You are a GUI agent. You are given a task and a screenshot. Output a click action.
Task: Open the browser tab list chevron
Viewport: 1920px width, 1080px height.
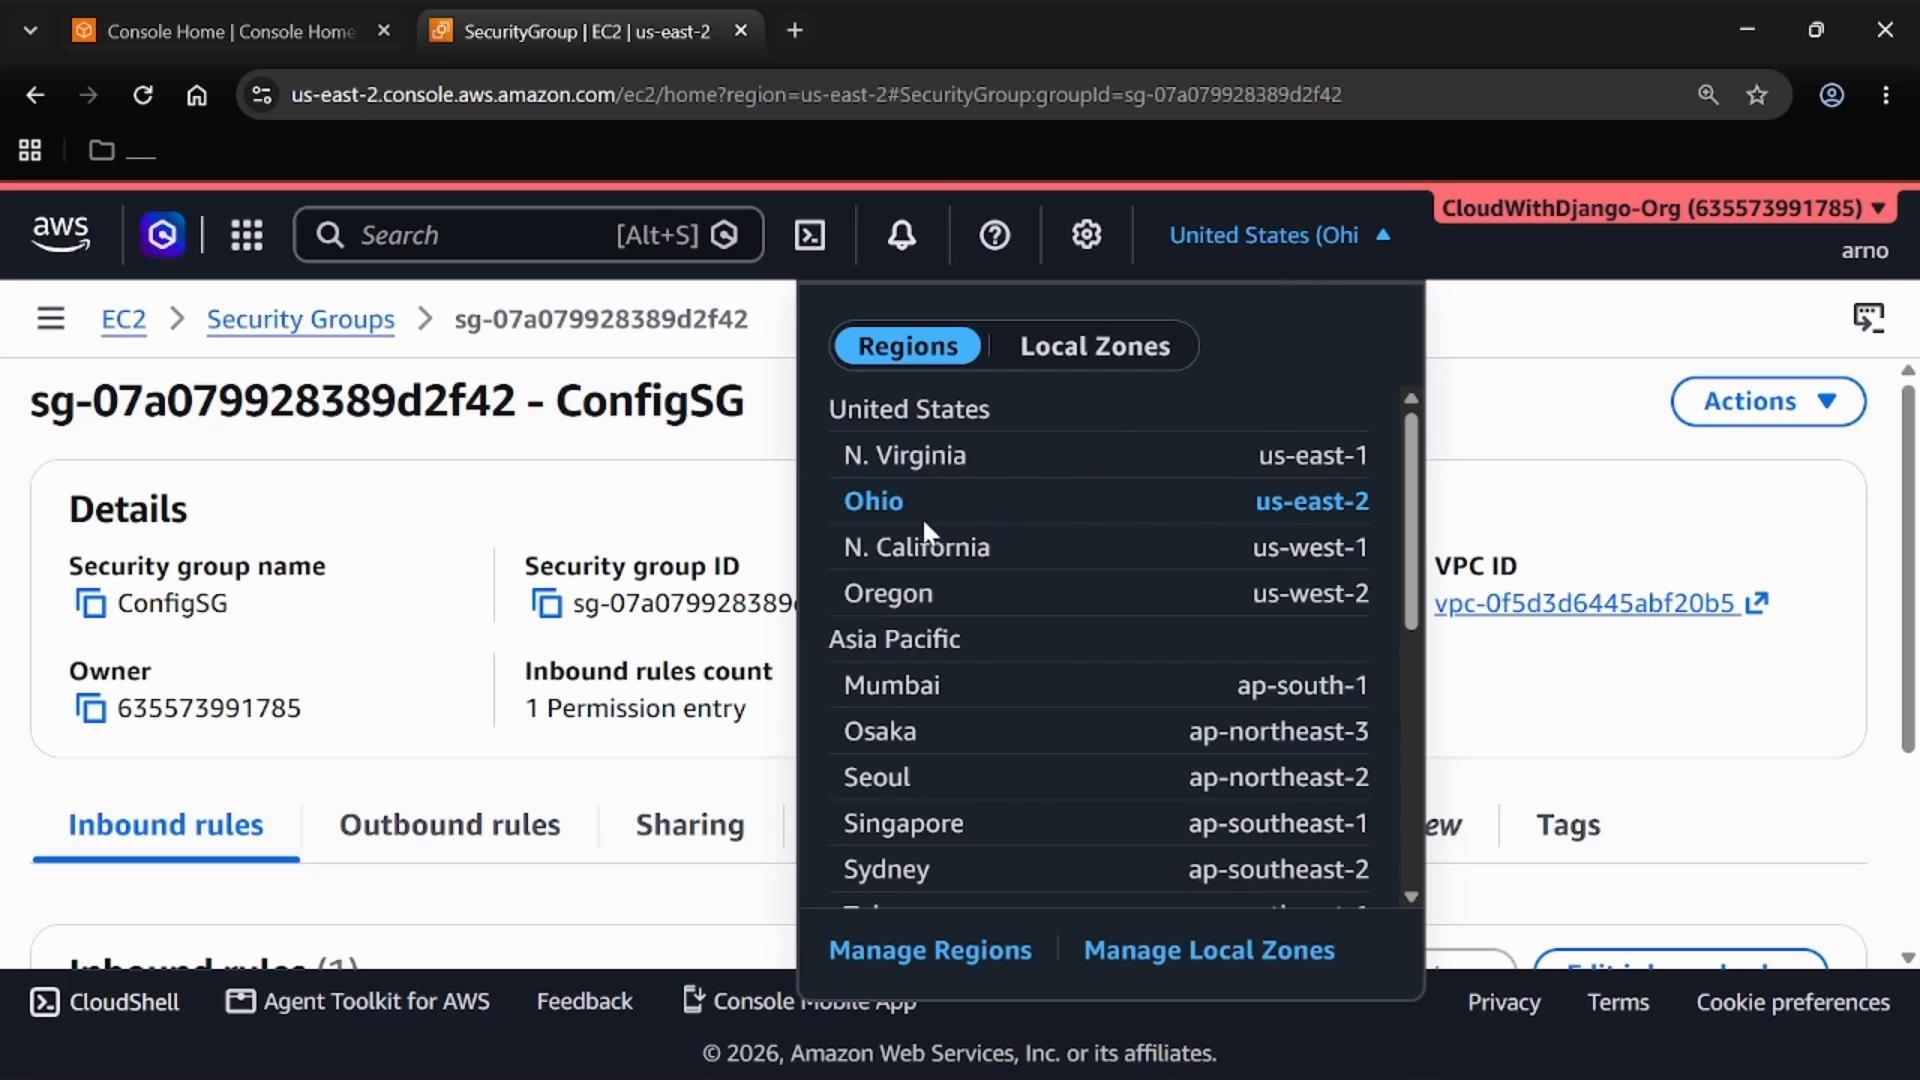pos(30,31)
